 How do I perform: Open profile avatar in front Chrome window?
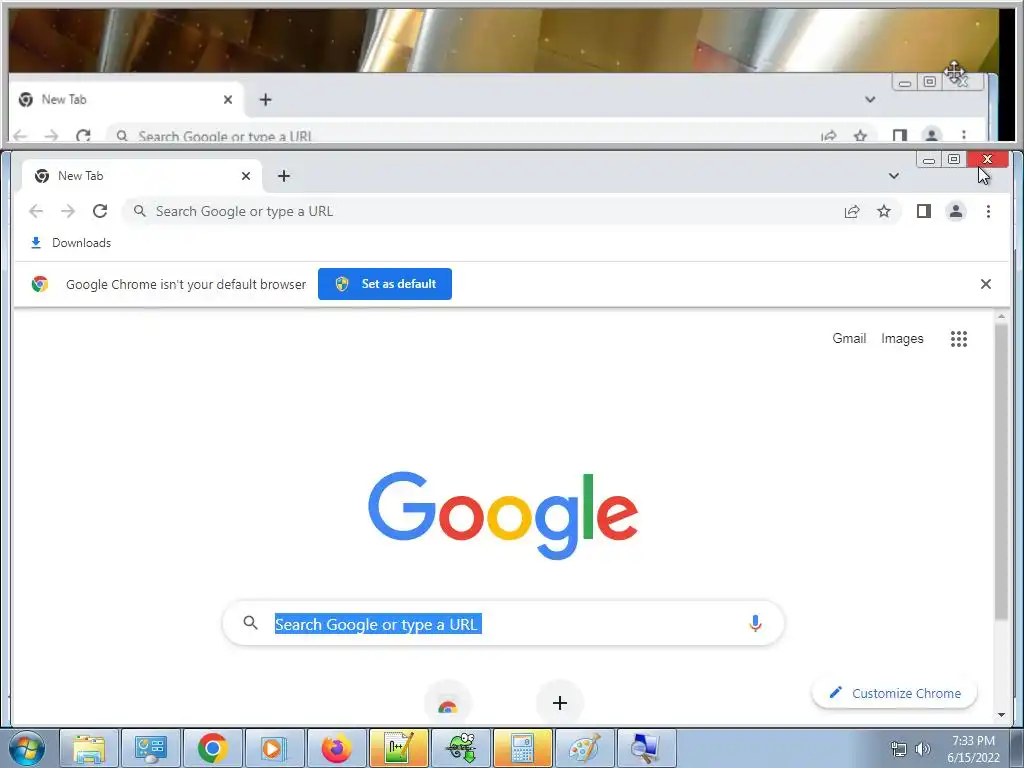point(955,211)
